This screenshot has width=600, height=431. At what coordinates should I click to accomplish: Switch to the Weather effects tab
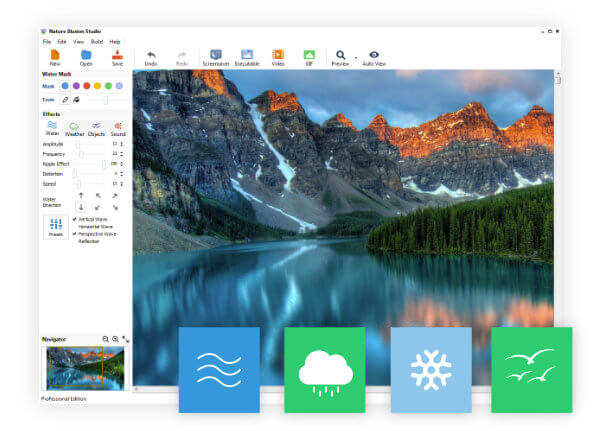(x=75, y=128)
